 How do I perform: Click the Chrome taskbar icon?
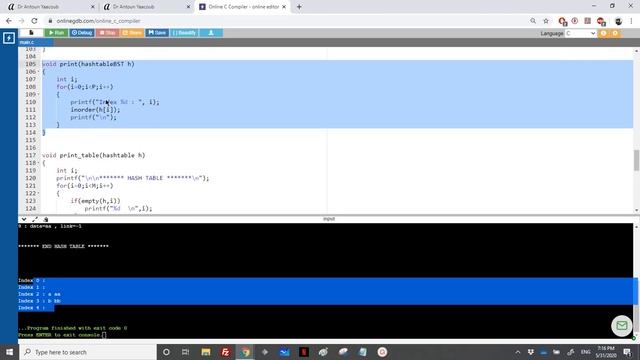(x=245, y=352)
